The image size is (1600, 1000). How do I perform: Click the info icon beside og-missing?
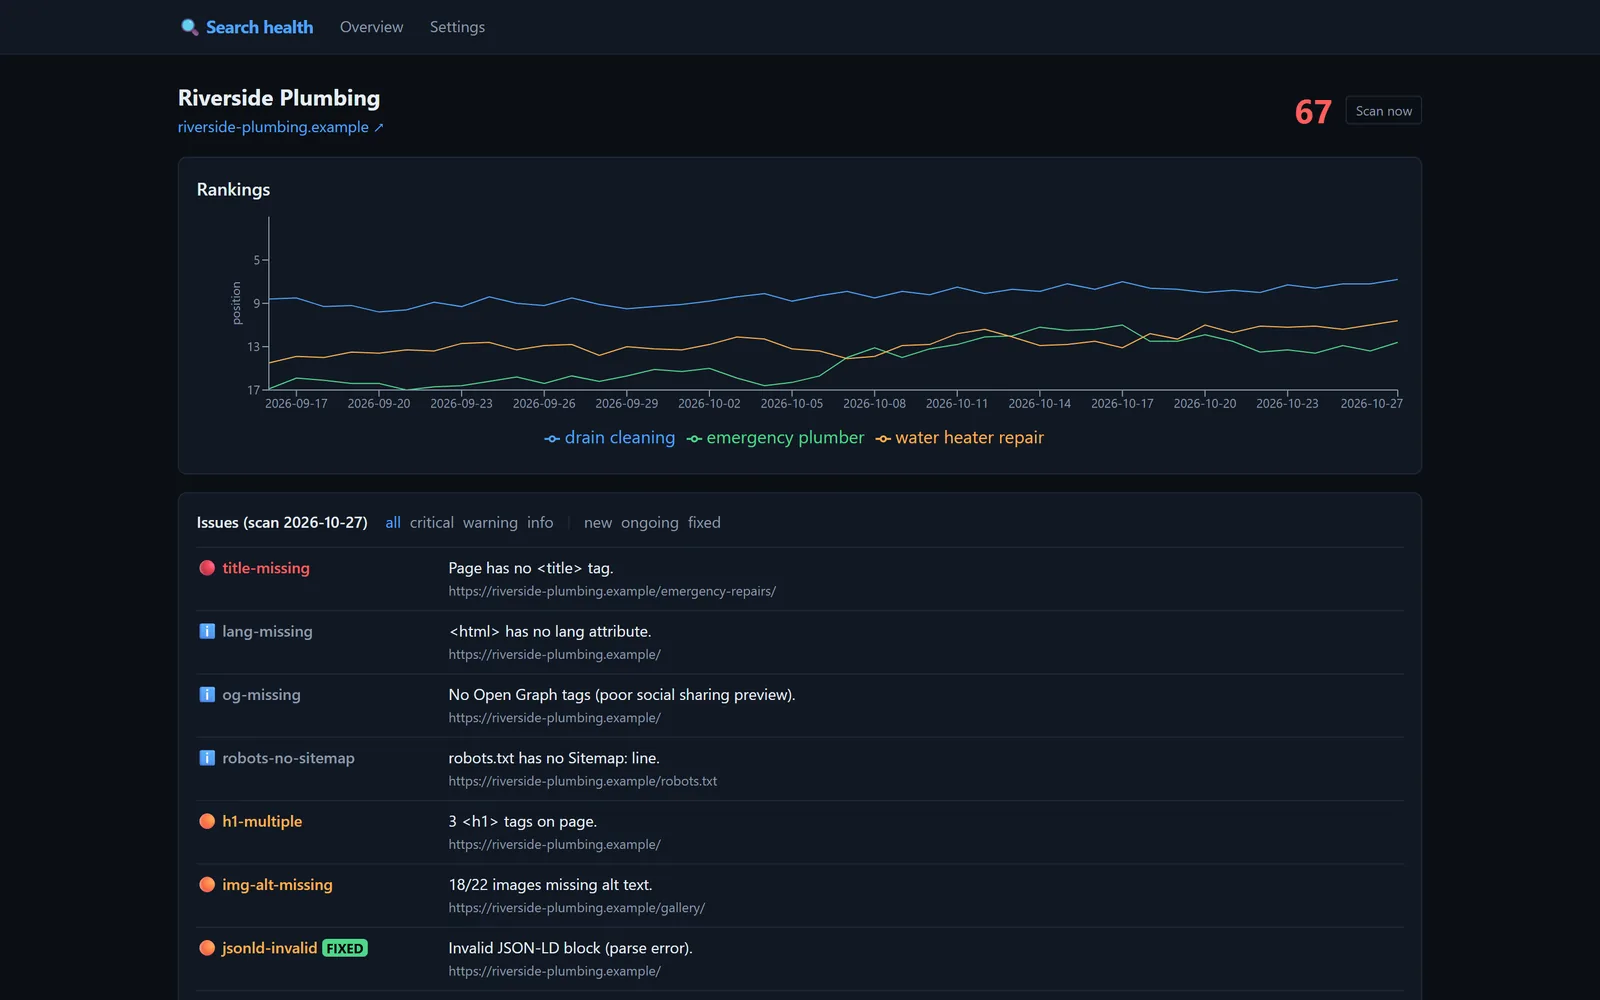(207, 694)
